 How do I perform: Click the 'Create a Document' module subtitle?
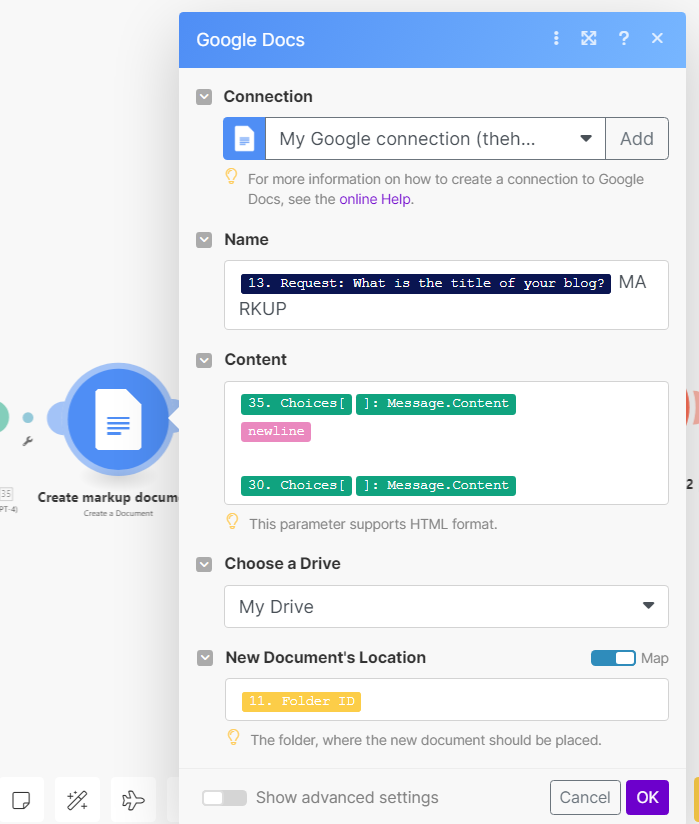point(118,513)
